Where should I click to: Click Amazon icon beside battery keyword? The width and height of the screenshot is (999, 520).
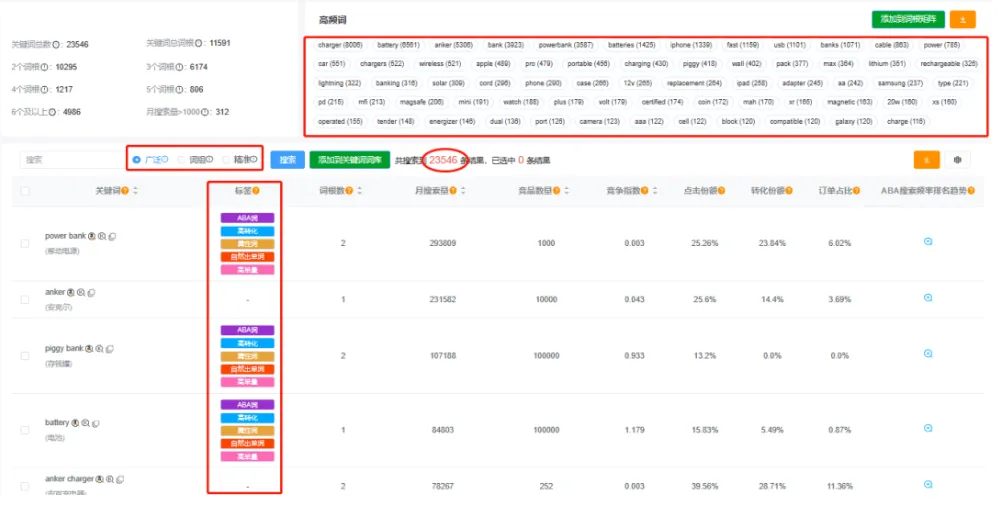75,423
